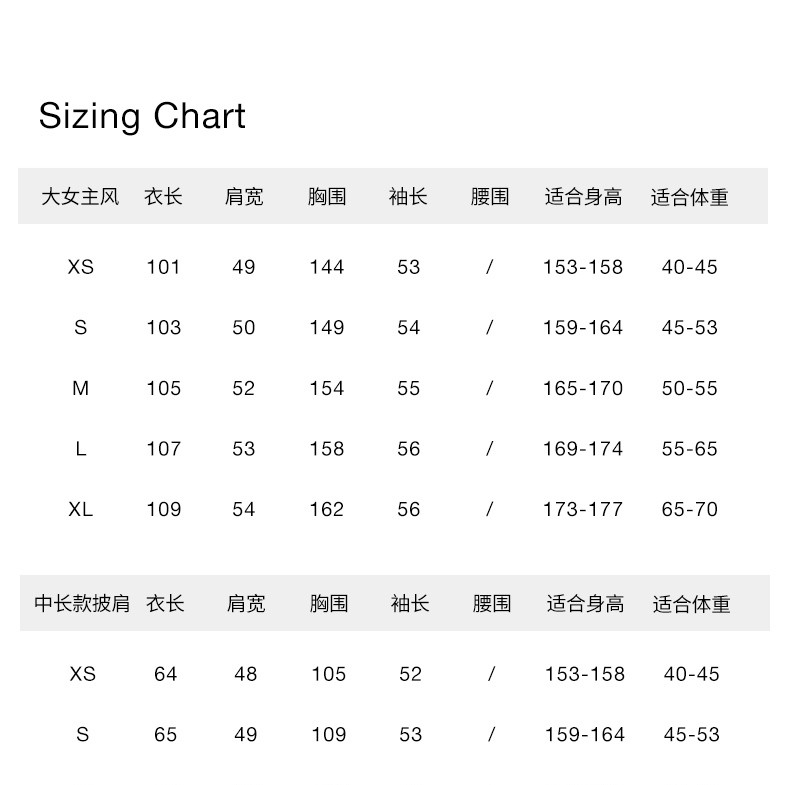This screenshot has height=785, width=790.
Task: Click the 173-177 height range
Action: pyautogui.click(x=583, y=509)
